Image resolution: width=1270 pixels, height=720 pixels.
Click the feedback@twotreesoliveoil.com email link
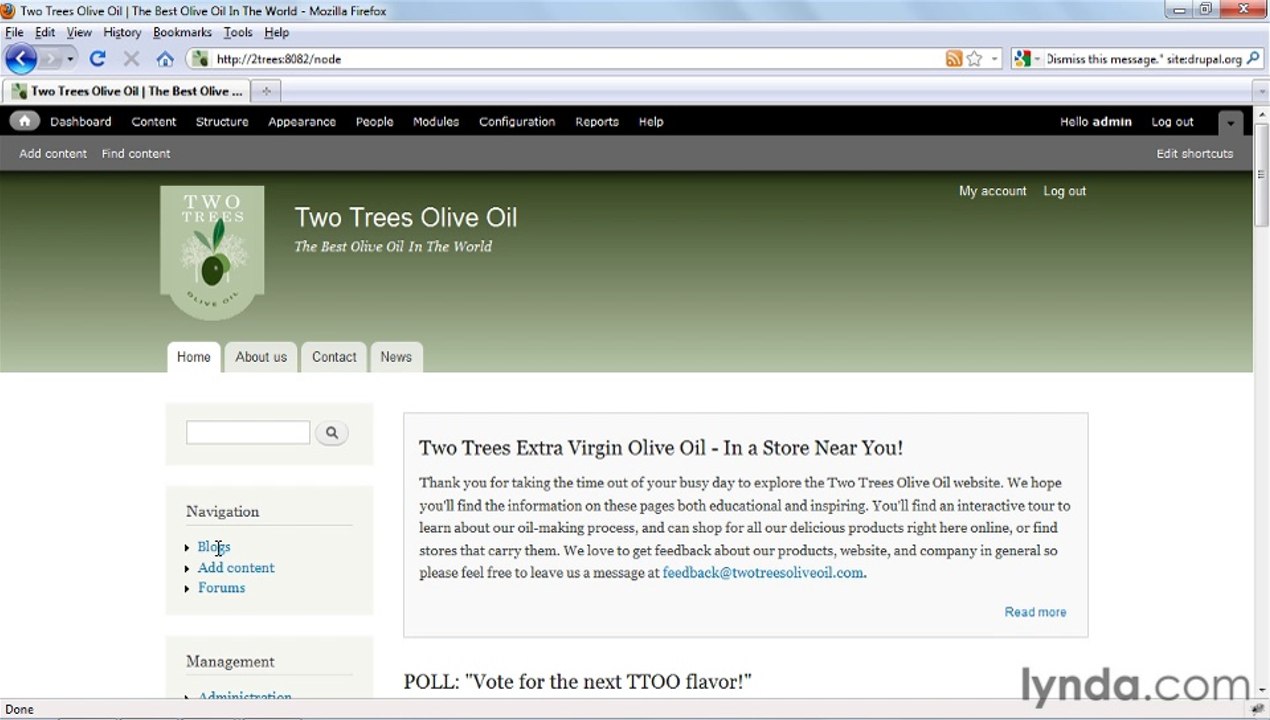click(763, 573)
